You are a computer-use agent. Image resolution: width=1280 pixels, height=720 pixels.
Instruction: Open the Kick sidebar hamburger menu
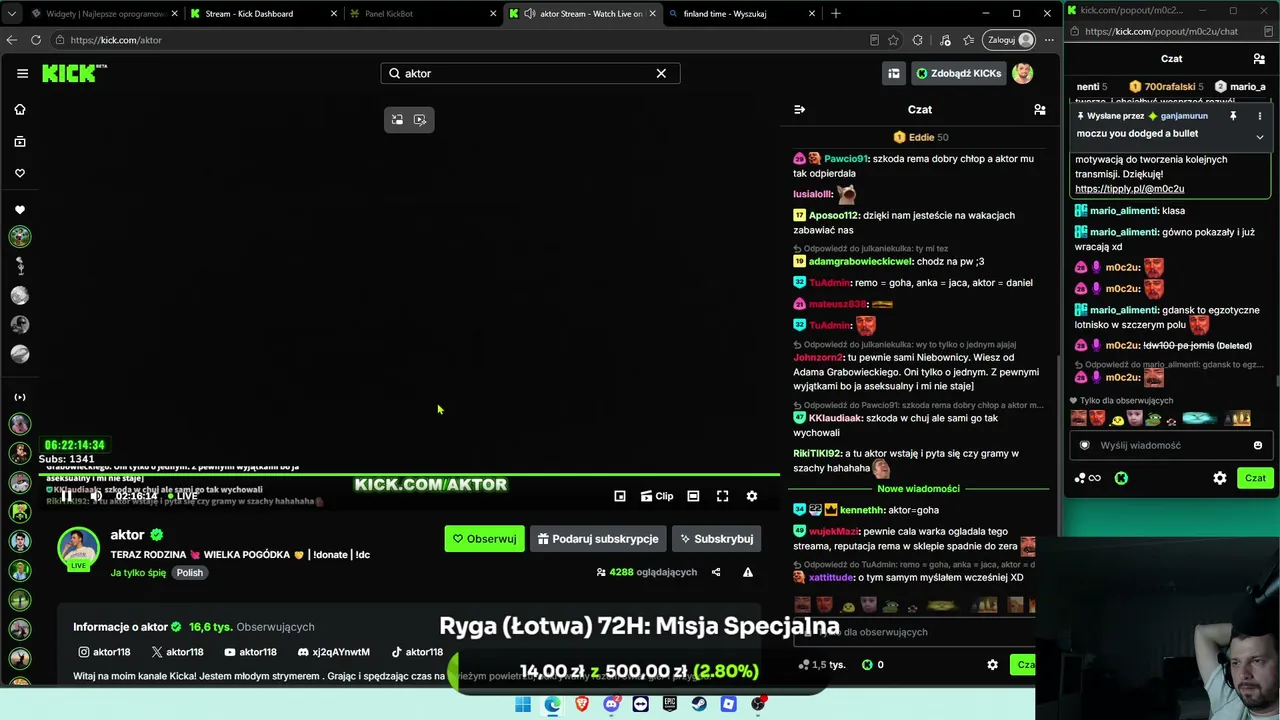click(22, 73)
